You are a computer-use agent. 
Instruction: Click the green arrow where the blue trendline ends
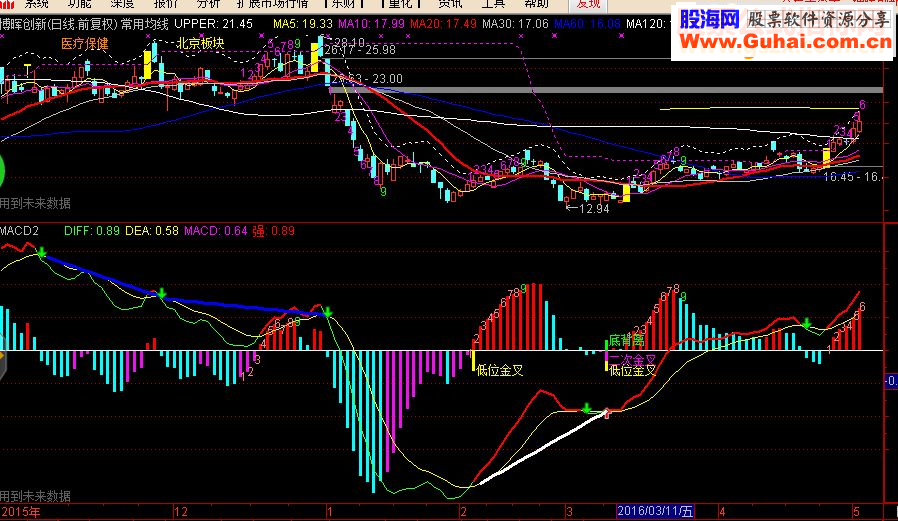point(328,312)
